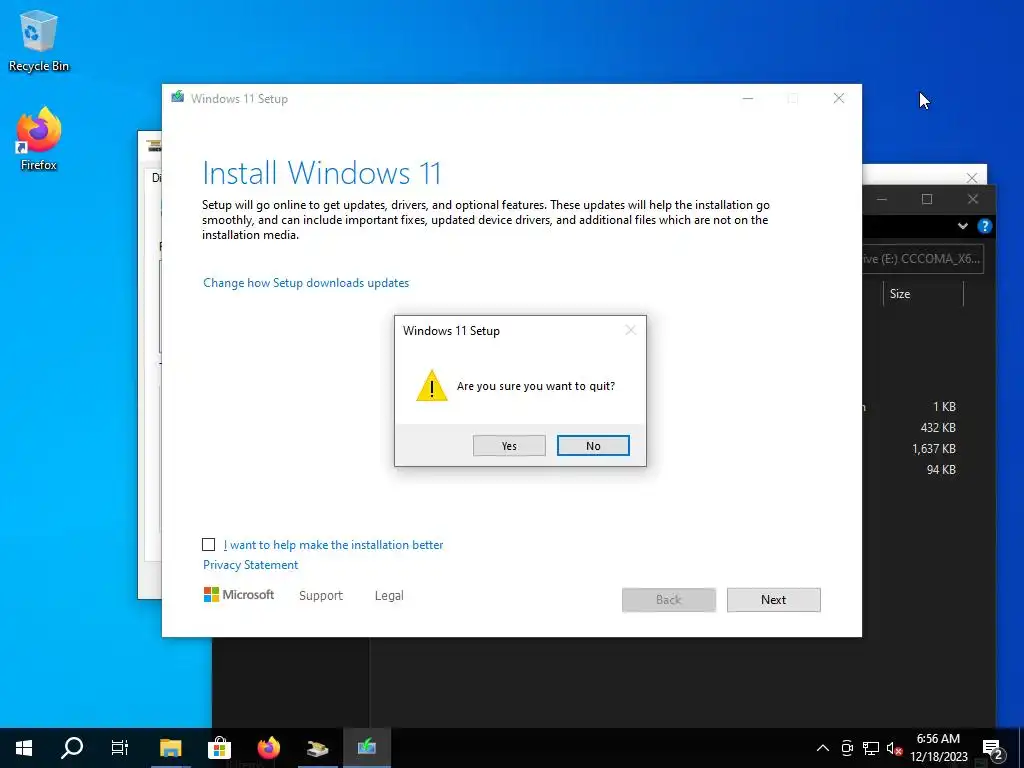This screenshot has width=1024, height=768.
Task: Open the notification center icon
Action: pos(993,748)
